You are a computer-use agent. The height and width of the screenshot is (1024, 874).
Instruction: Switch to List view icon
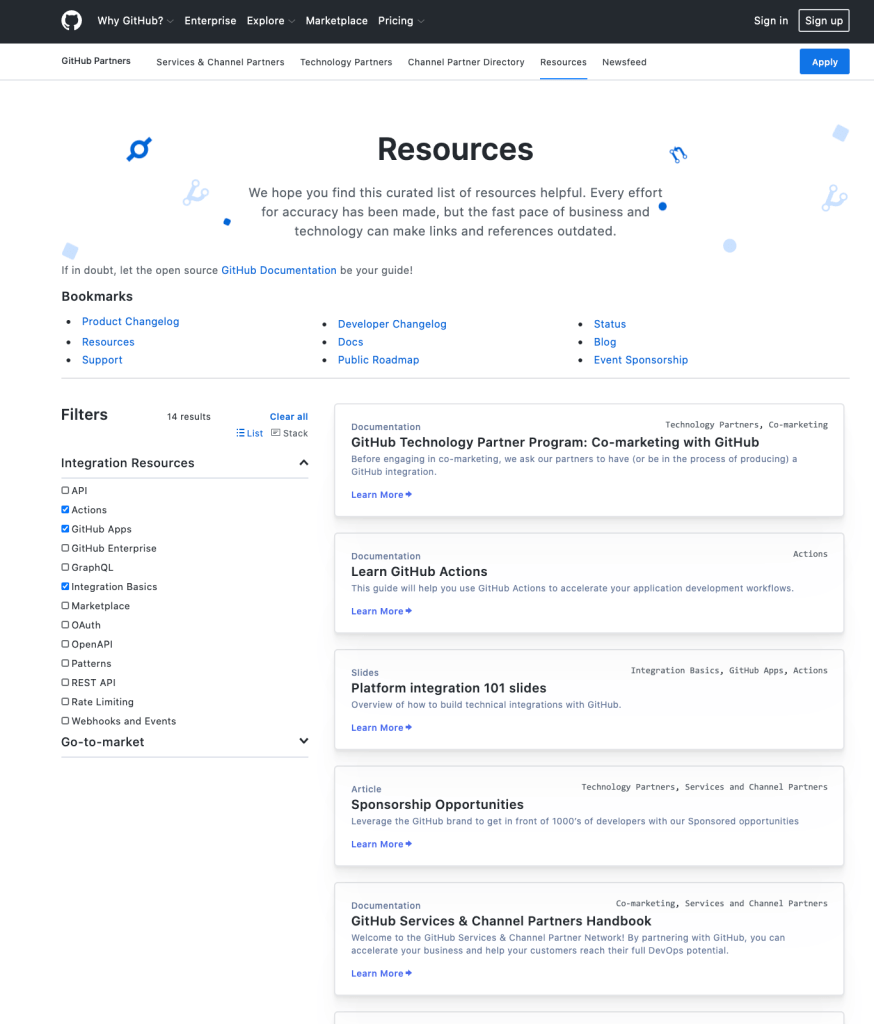[241, 433]
